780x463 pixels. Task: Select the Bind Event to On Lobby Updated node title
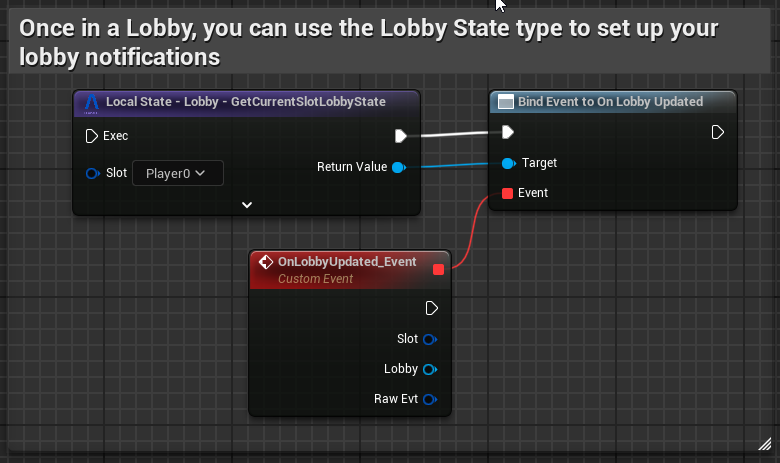pyautogui.click(x=610, y=102)
